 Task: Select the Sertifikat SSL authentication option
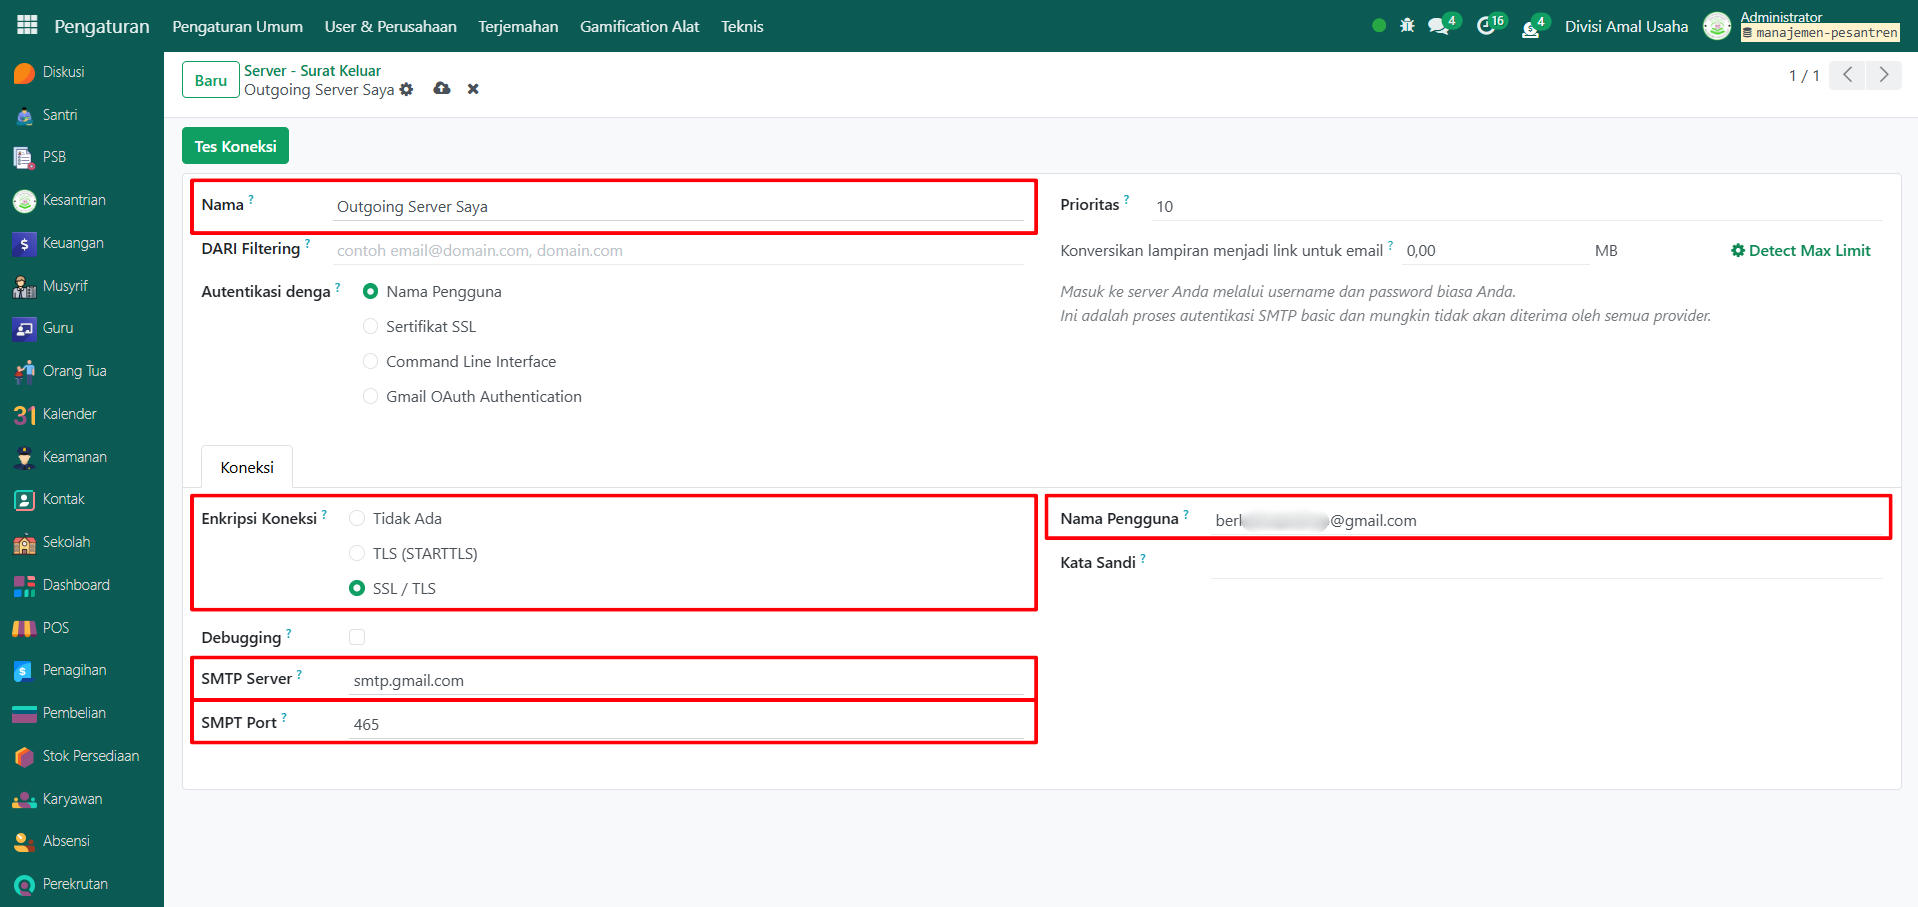tap(371, 327)
